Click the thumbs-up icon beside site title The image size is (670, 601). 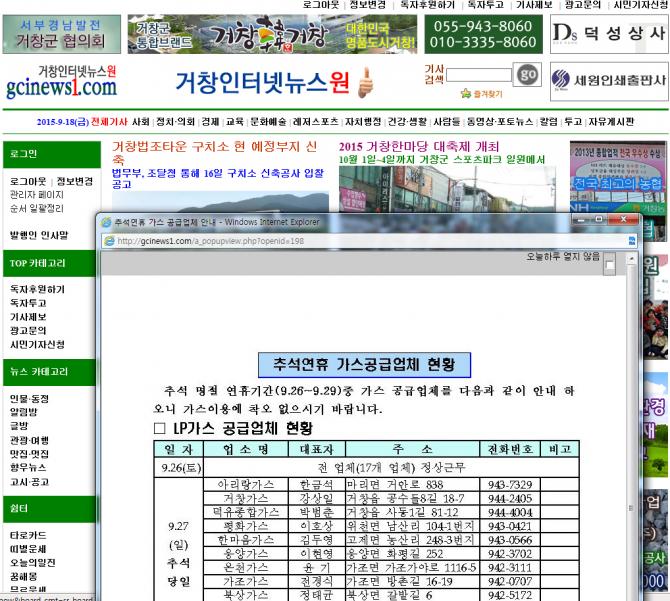(x=365, y=82)
